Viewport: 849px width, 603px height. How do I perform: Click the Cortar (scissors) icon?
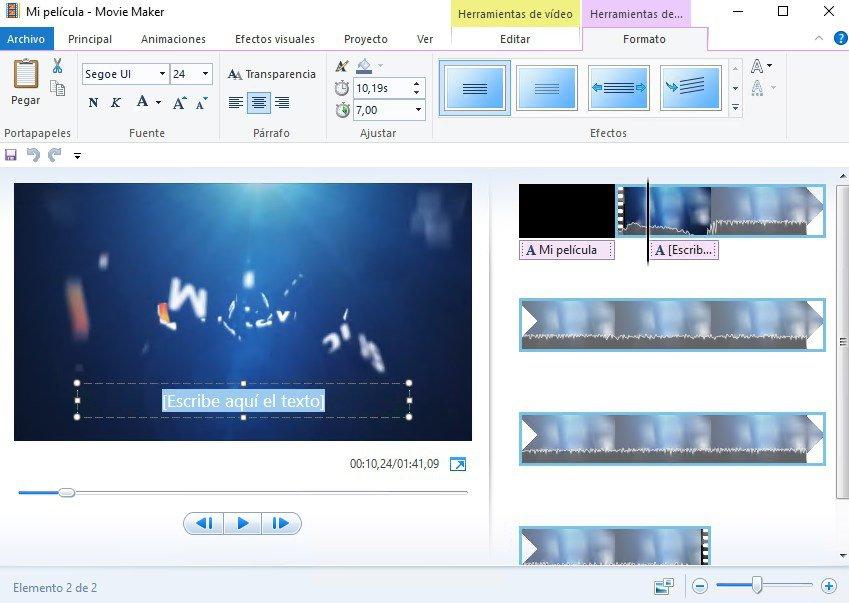click(x=57, y=66)
